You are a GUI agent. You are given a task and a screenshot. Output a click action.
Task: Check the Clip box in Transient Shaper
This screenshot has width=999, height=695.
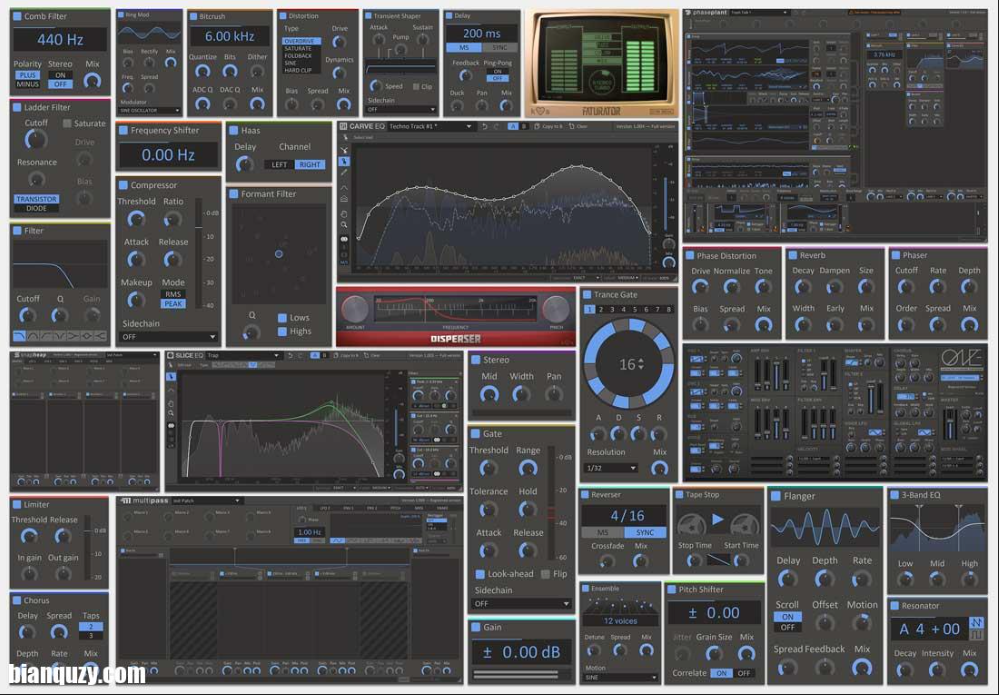(x=416, y=87)
